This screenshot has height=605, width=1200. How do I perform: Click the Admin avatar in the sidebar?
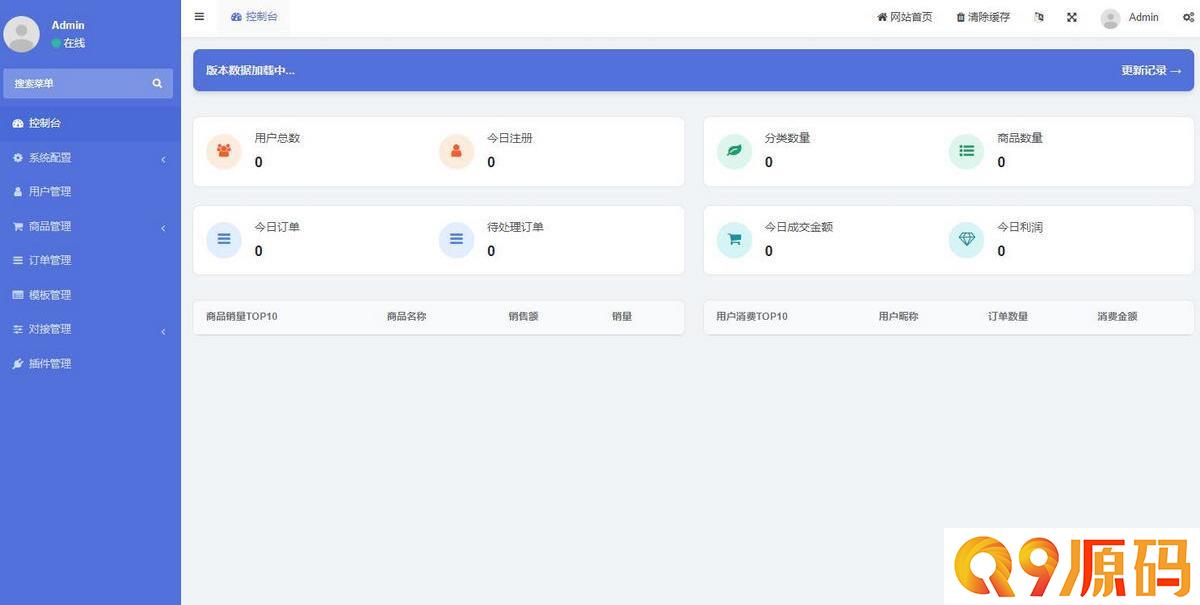click(x=22, y=34)
